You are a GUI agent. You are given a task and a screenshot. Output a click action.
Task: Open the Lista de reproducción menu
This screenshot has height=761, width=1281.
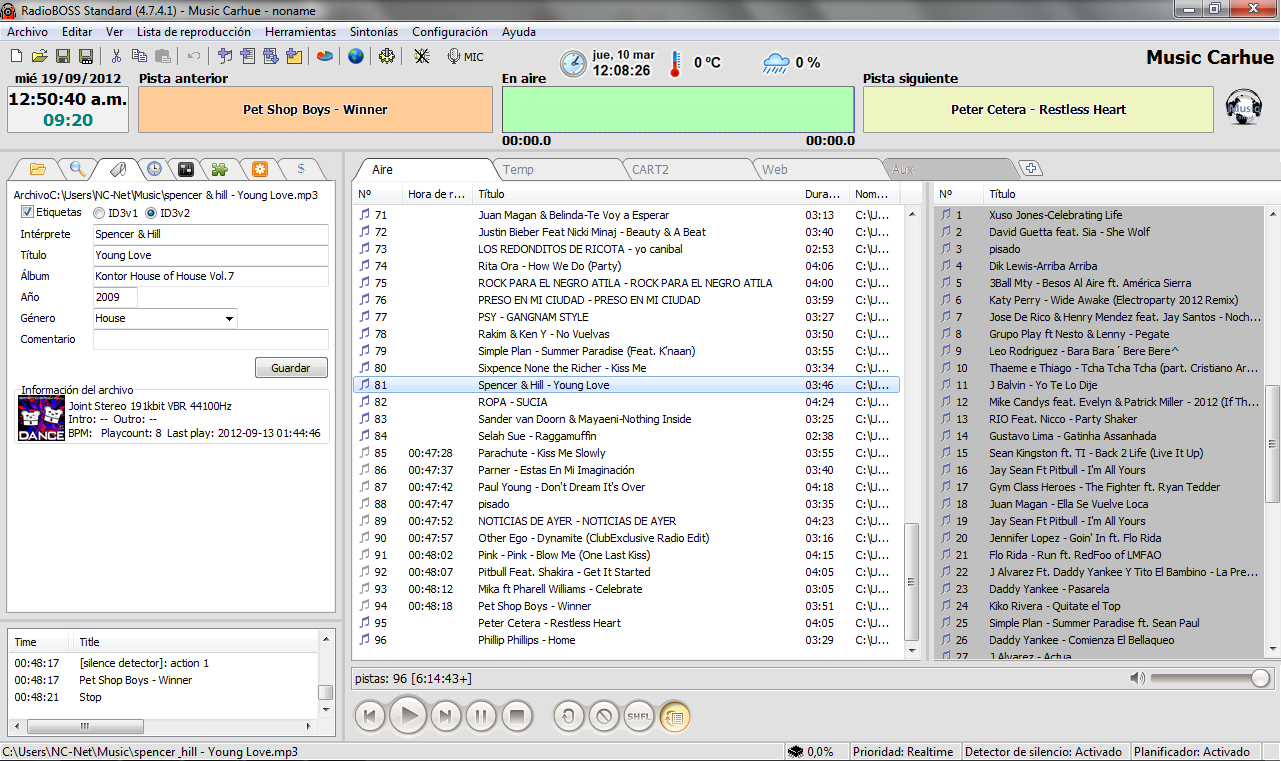tap(193, 32)
